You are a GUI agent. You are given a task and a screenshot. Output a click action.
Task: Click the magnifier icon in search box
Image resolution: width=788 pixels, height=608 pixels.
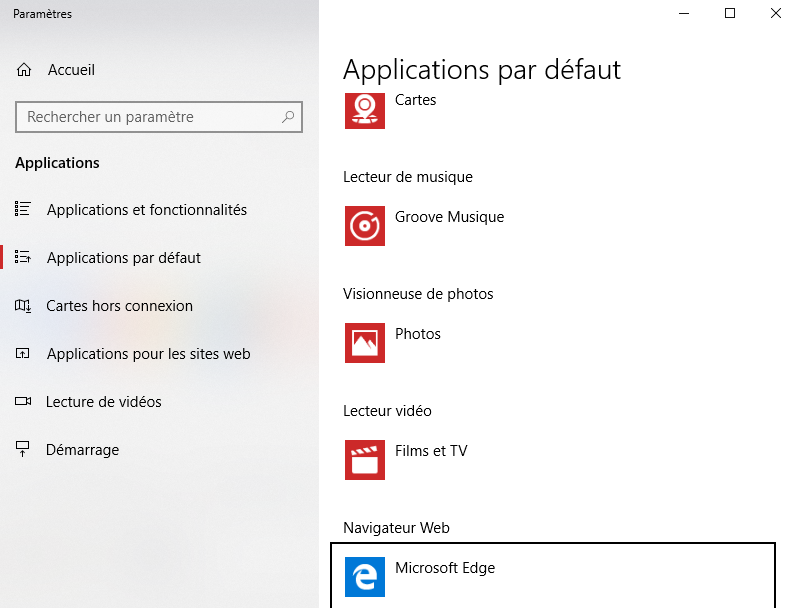[288, 117]
